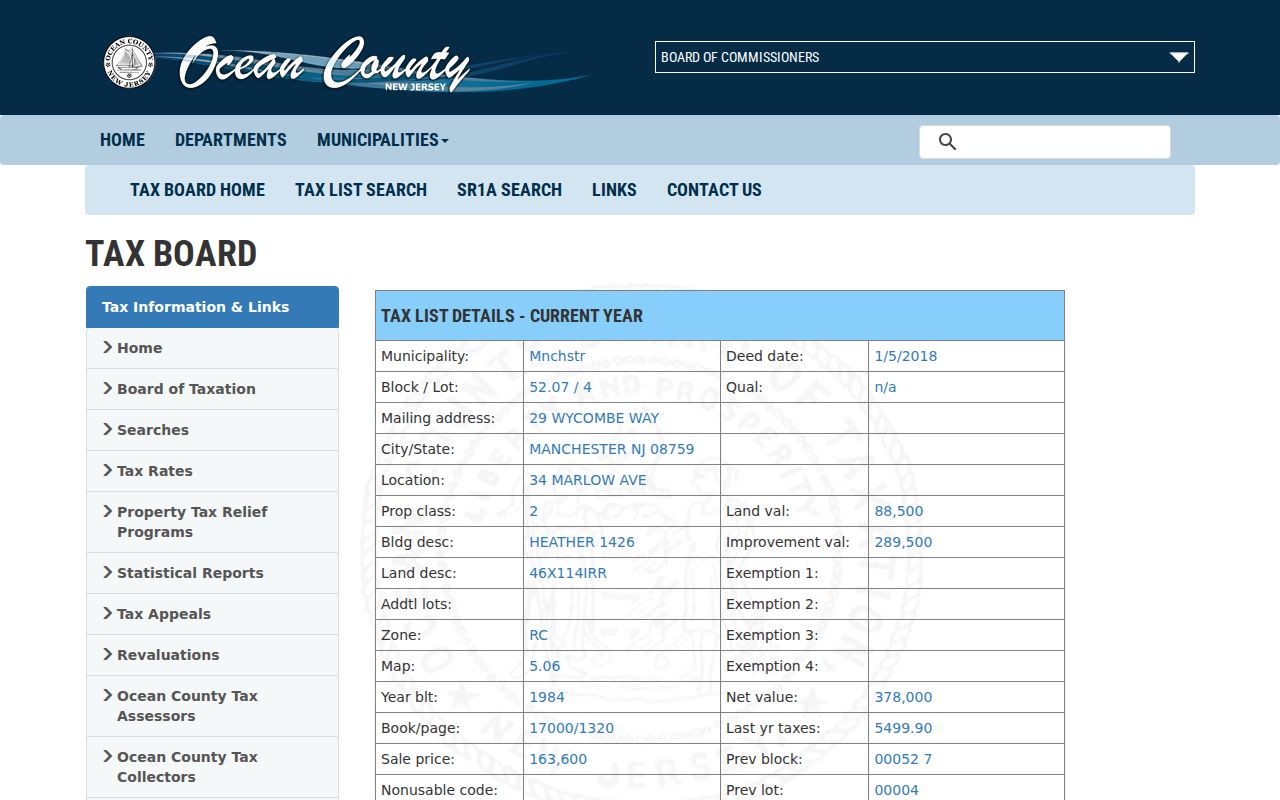This screenshot has width=1280, height=800.
Task: Click improvement value 289,500
Action: [x=903, y=542]
